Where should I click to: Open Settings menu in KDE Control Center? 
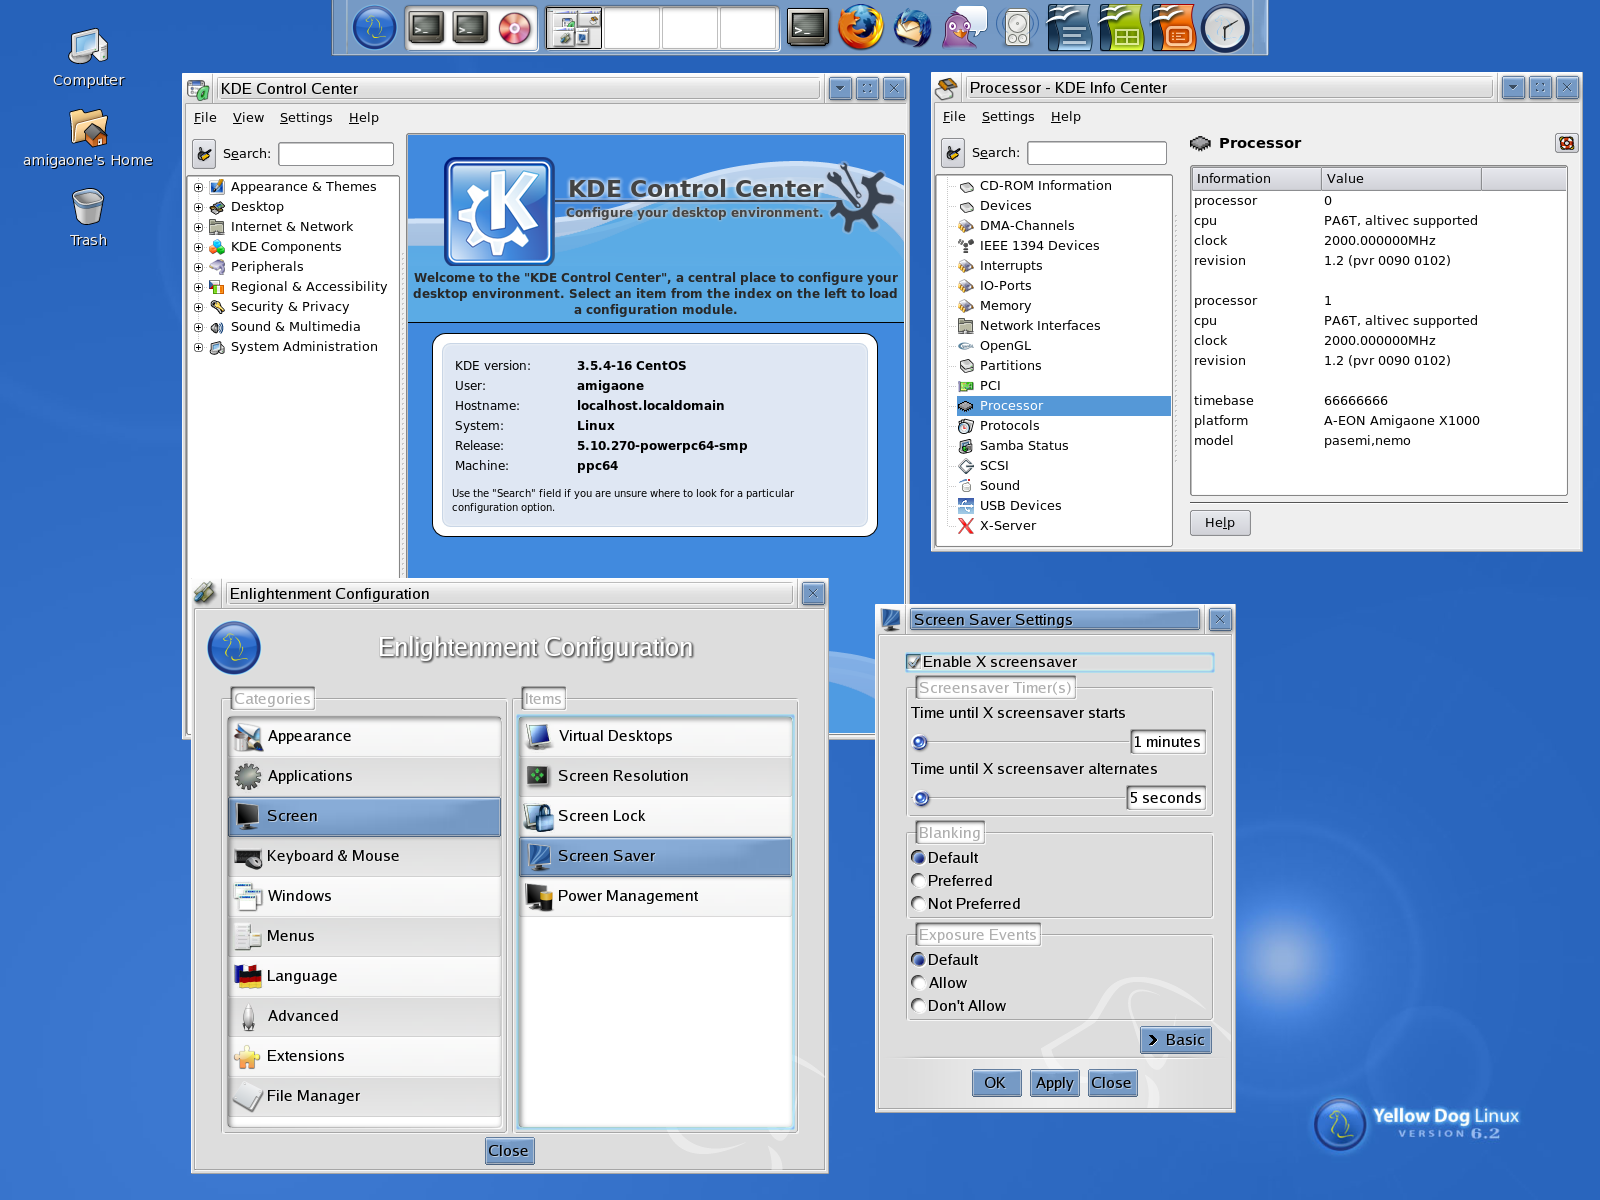point(306,117)
